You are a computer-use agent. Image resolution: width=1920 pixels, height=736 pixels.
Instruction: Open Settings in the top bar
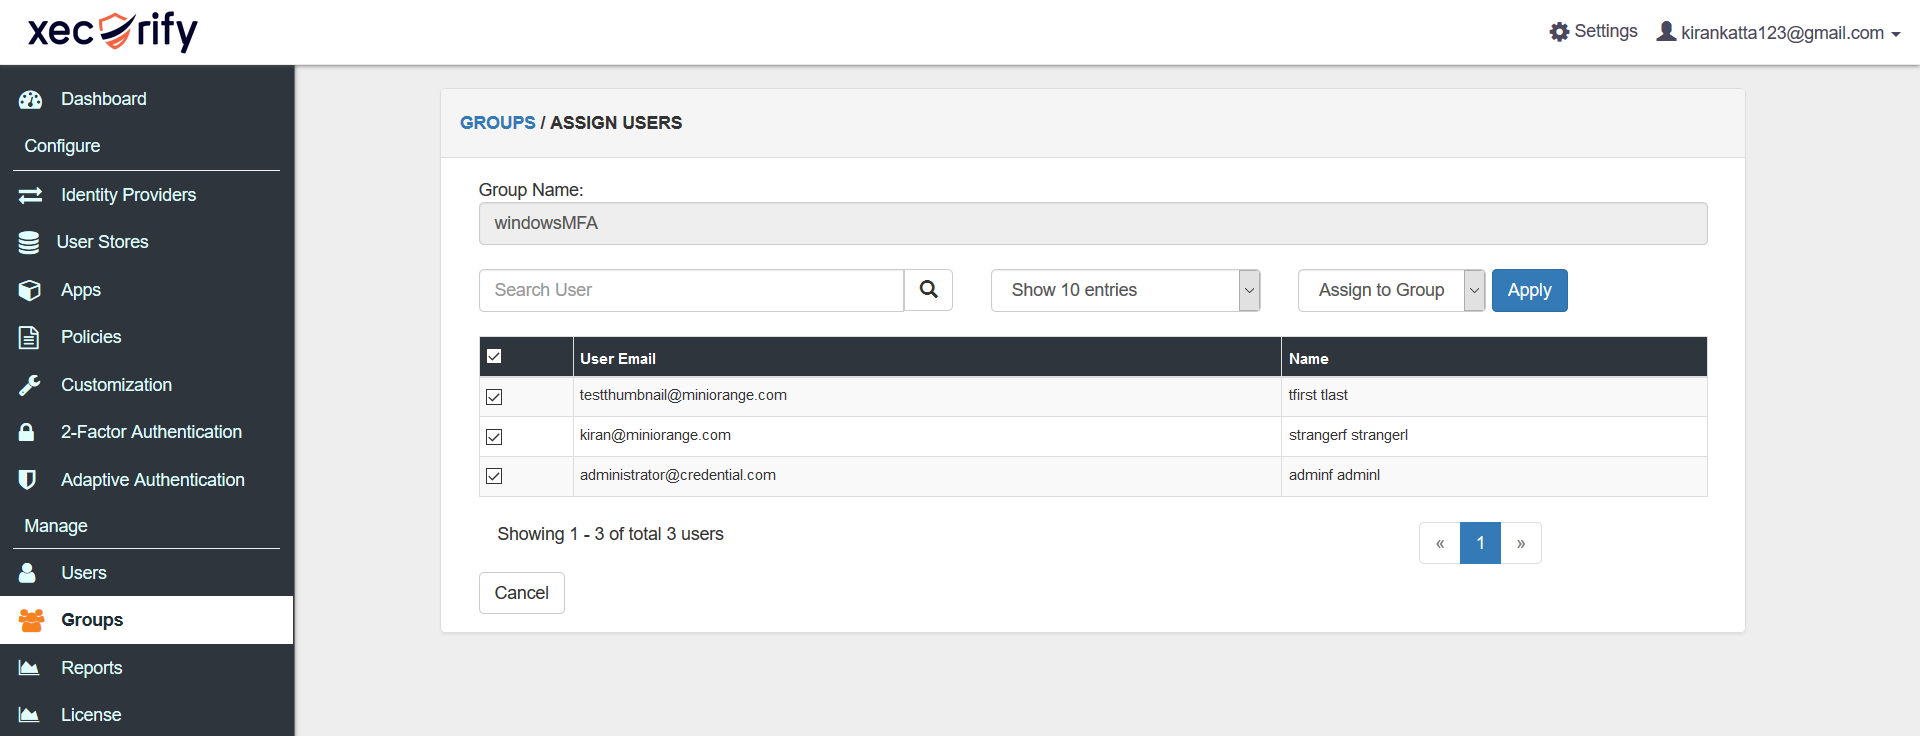click(x=1594, y=32)
